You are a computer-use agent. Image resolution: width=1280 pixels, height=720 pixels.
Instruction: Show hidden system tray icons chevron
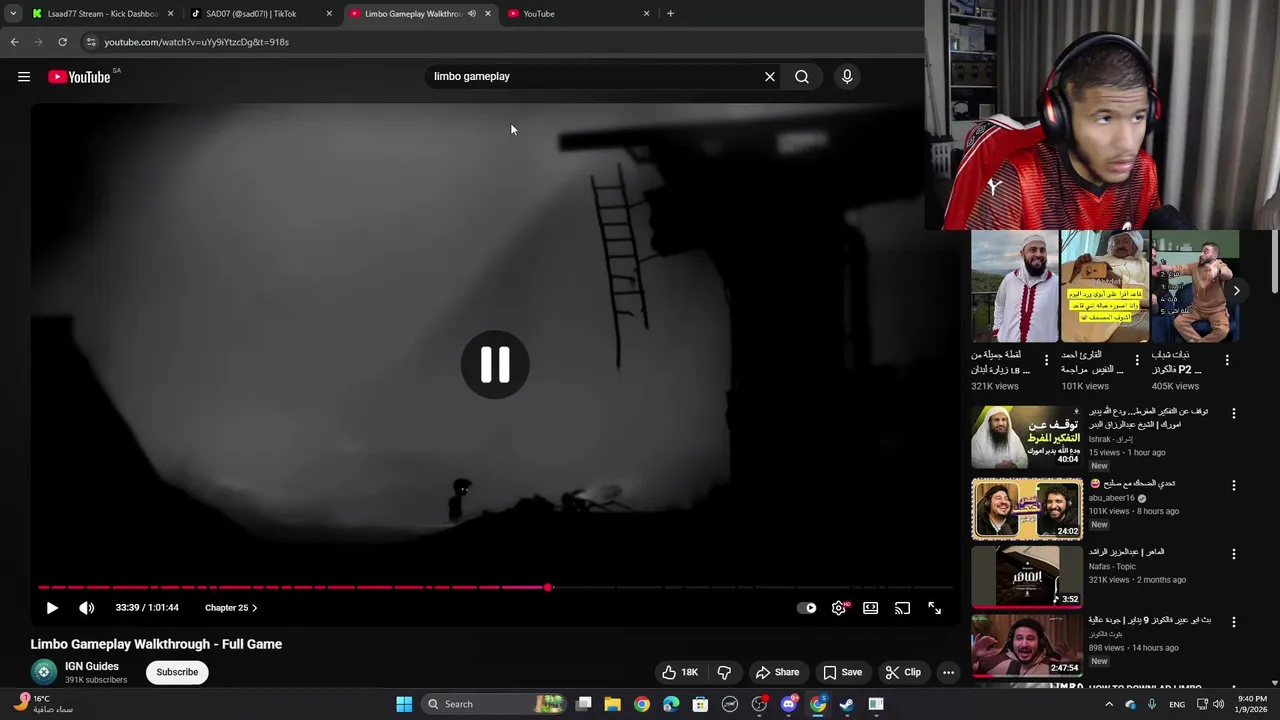click(1109, 704)
